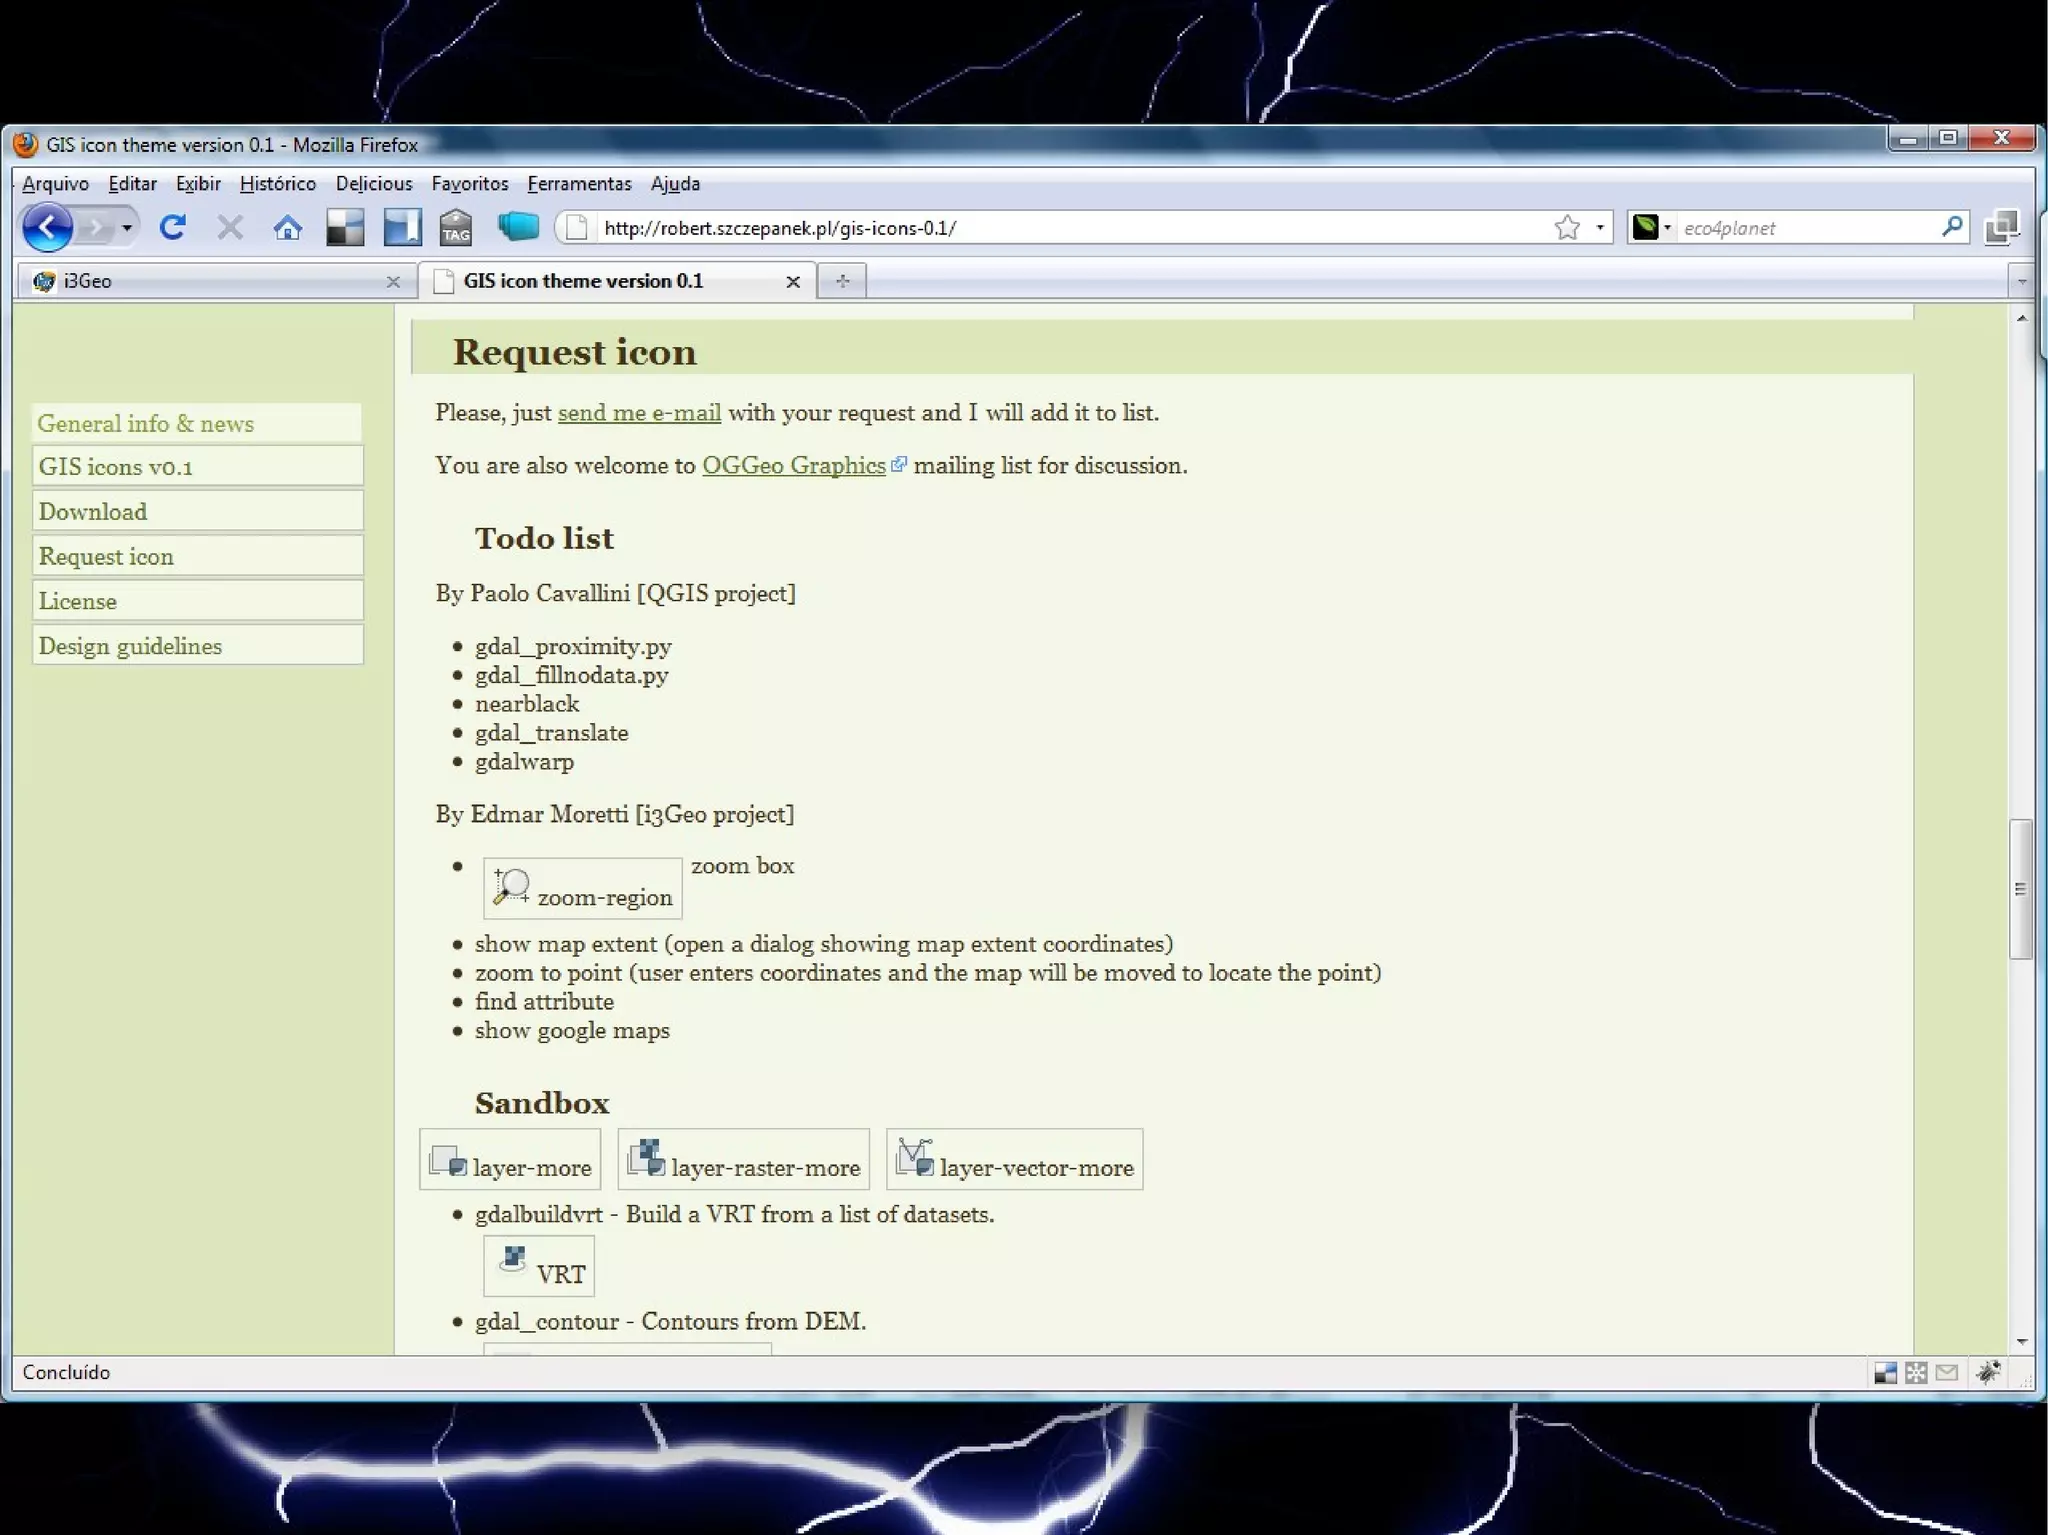Screen dimensions: 2048x1535
Task: Open Design guidelines in the sidebar
Action: (130, 646)
